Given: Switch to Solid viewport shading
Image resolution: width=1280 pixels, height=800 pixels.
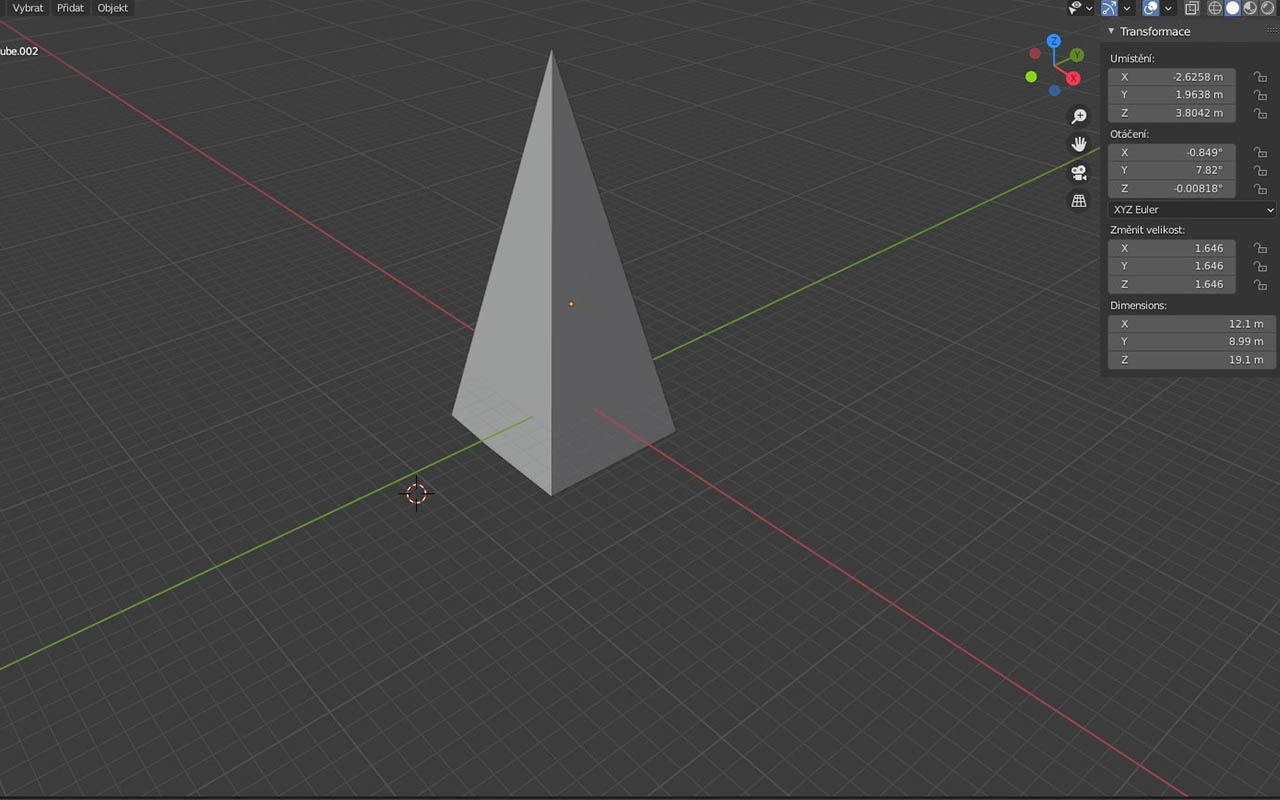Looking at the screenshot, I should point(1233,8).
